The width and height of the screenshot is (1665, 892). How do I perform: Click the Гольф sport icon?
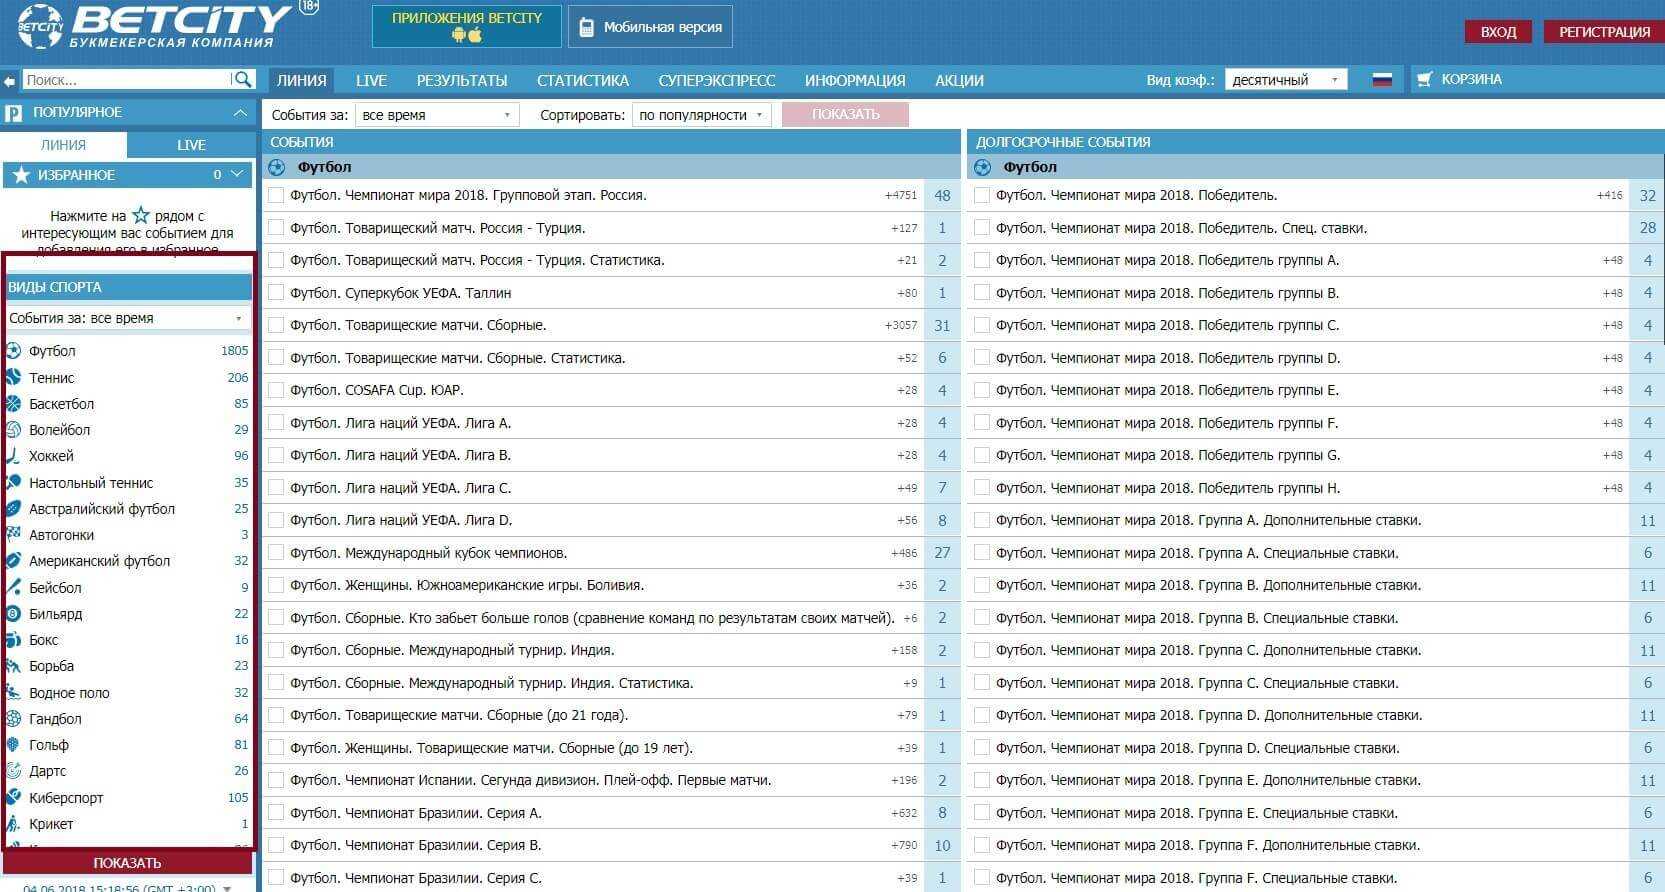pos(13,744)
